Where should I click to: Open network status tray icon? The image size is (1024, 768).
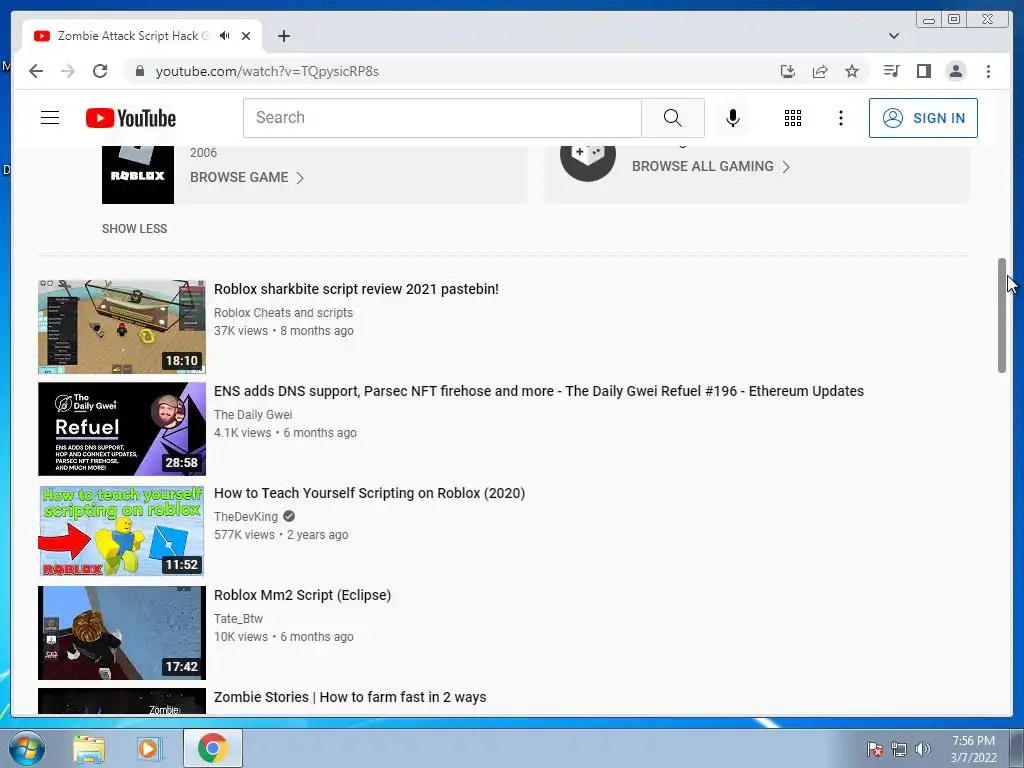tap(899, 749)
